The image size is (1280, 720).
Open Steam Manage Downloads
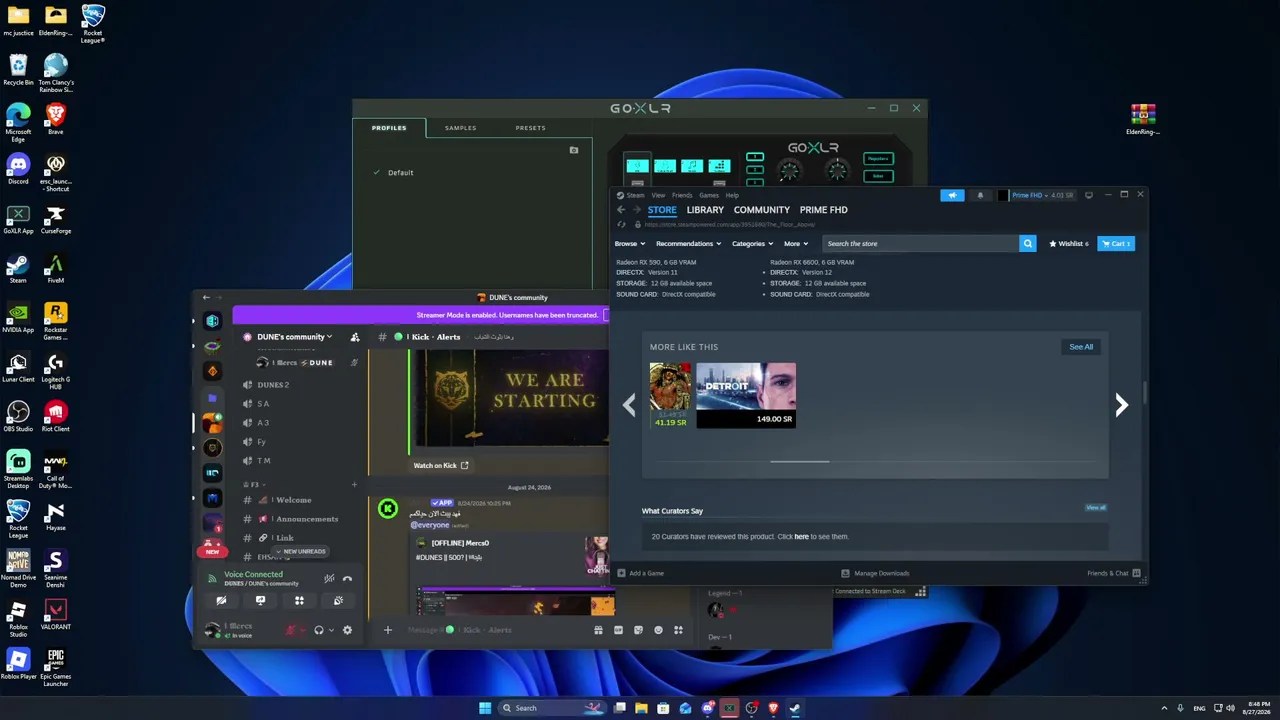pyautogui.click(x=875, y=573)
